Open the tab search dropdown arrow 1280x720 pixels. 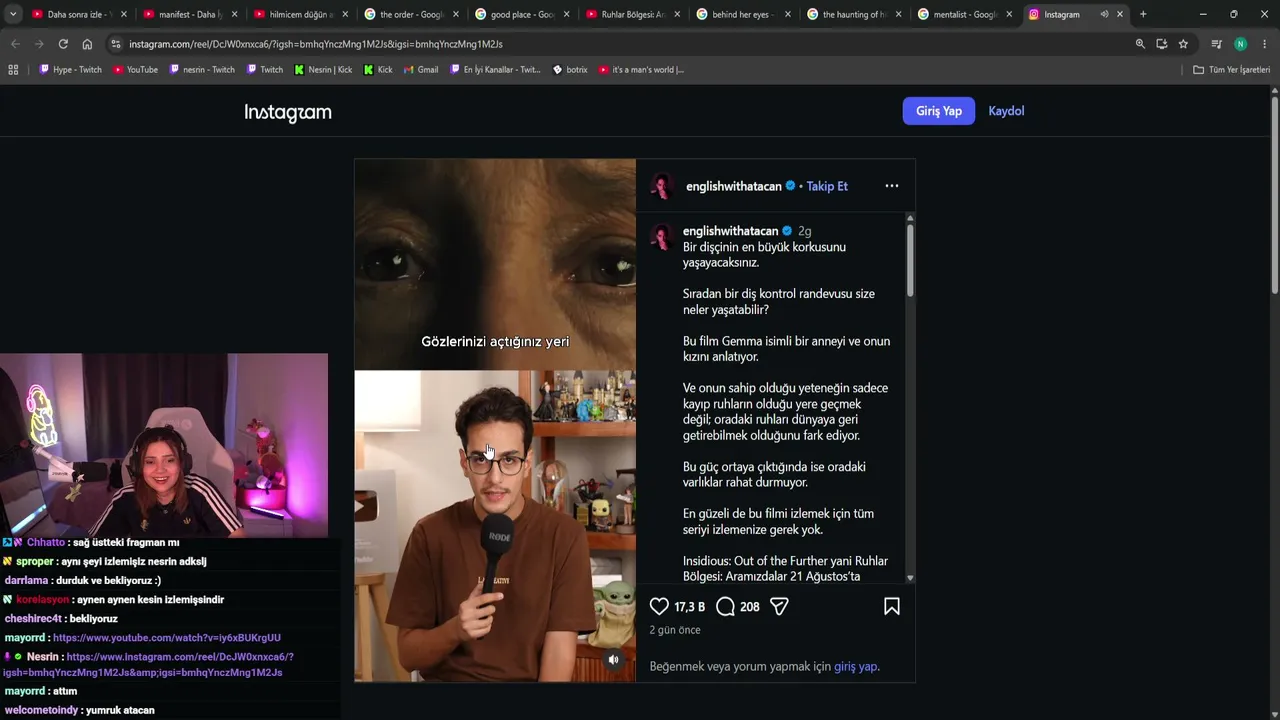point(13,14)
